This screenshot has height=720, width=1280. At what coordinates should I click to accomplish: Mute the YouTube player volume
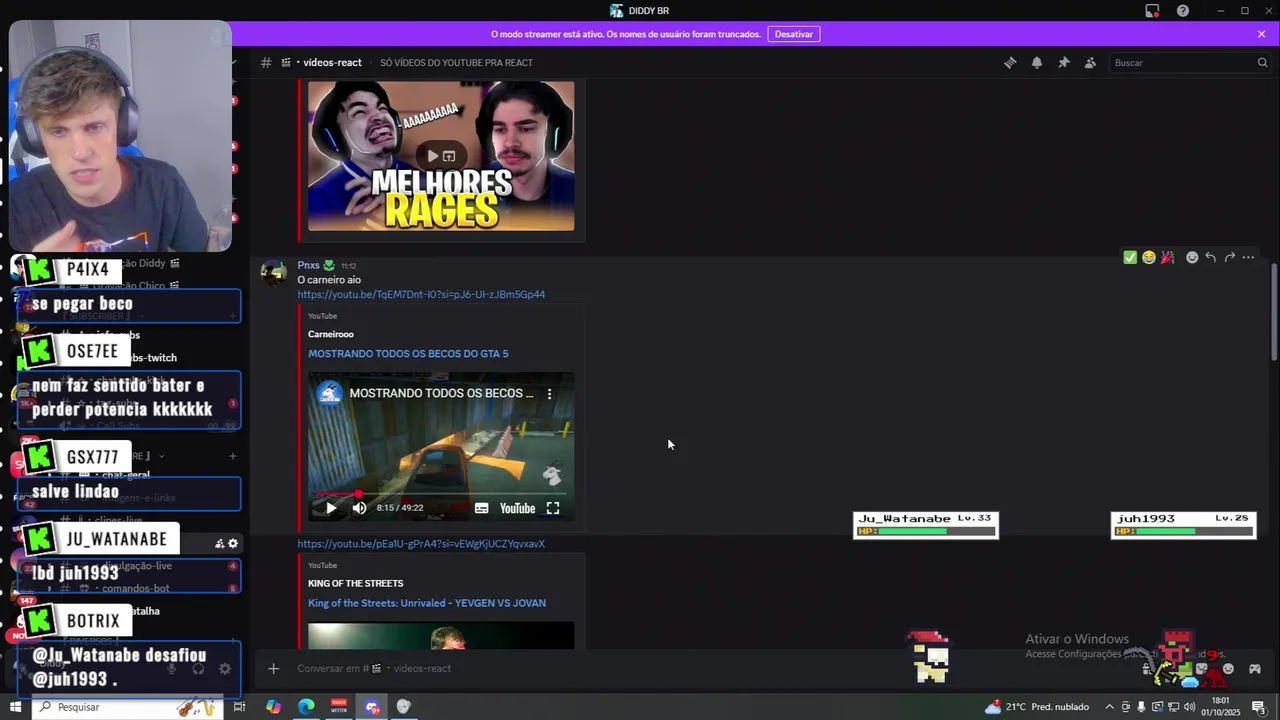click(x=359, y=508)
